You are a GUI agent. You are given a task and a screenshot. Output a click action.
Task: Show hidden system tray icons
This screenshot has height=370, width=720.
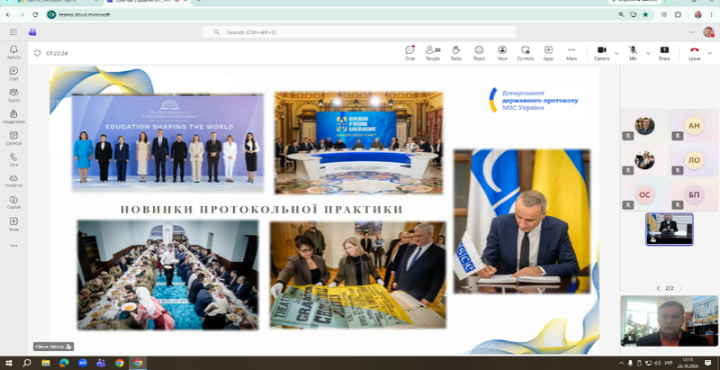point(622,363)
